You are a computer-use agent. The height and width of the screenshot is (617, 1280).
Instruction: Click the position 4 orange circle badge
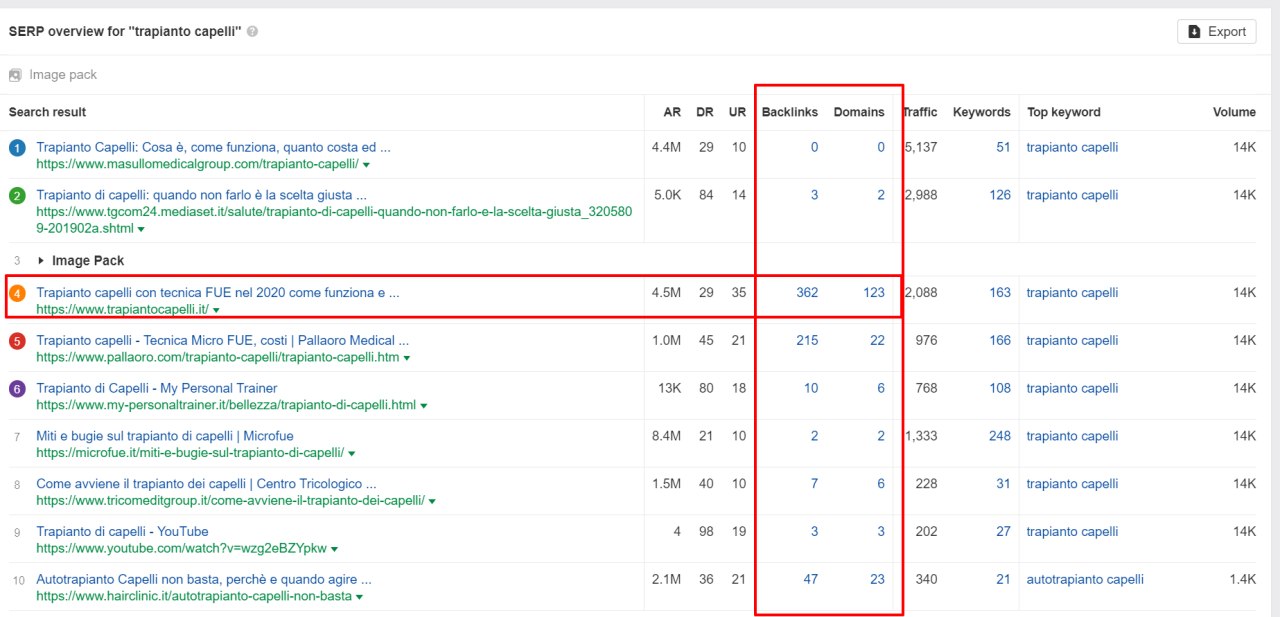click(17, 293)
